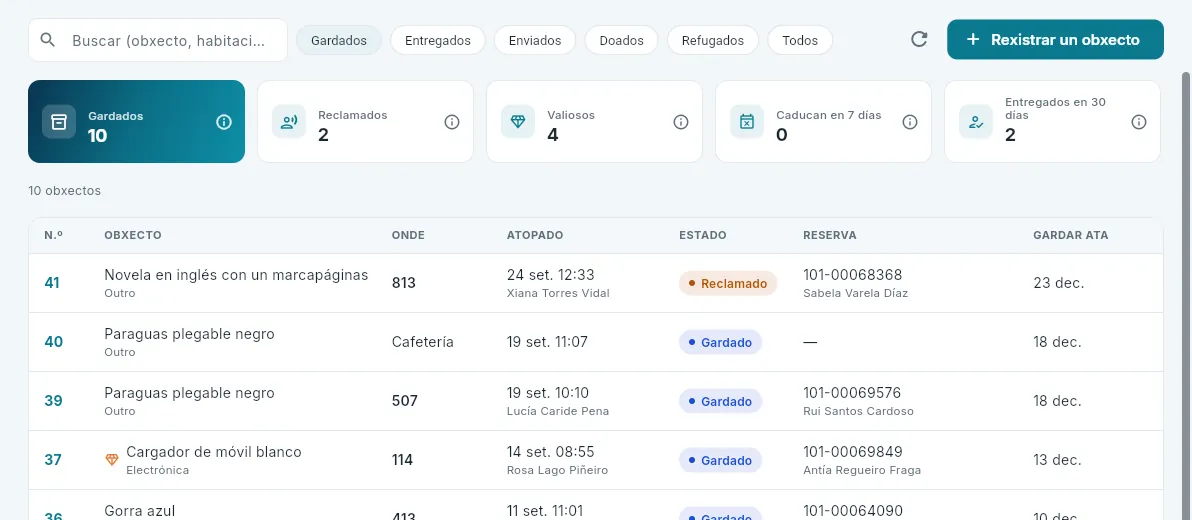Viewport: 1192px width, 520px height.
Task: Click Gardado badge in Cafetería row
Action: (720, 342)
